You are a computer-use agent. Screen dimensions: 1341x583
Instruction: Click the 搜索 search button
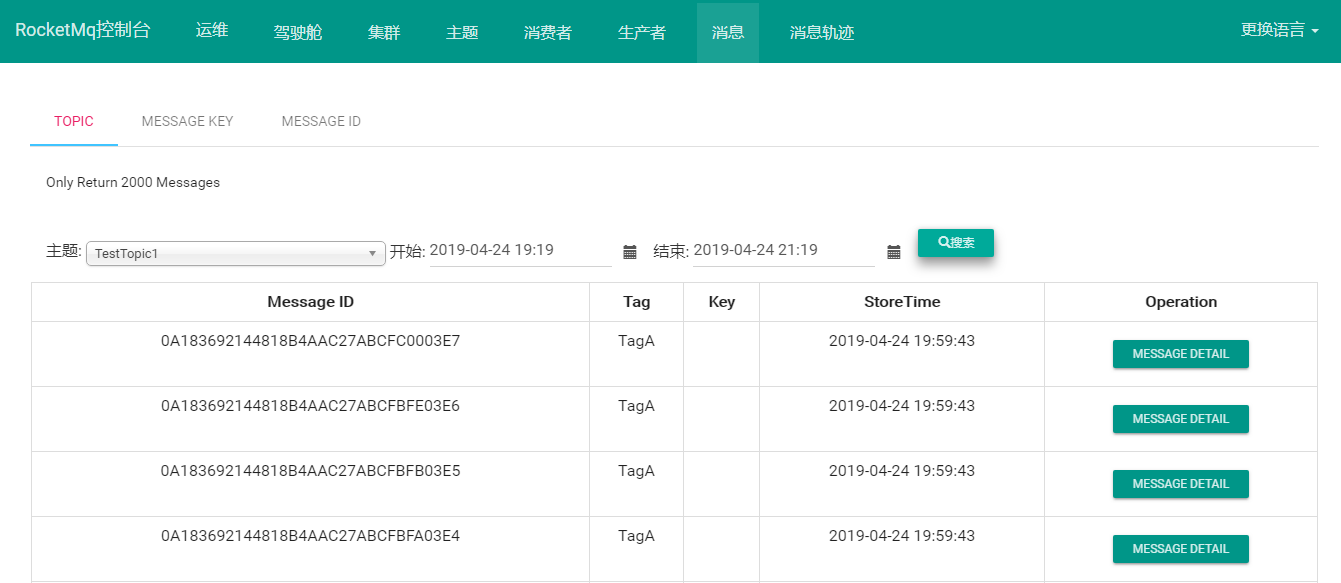955,242
